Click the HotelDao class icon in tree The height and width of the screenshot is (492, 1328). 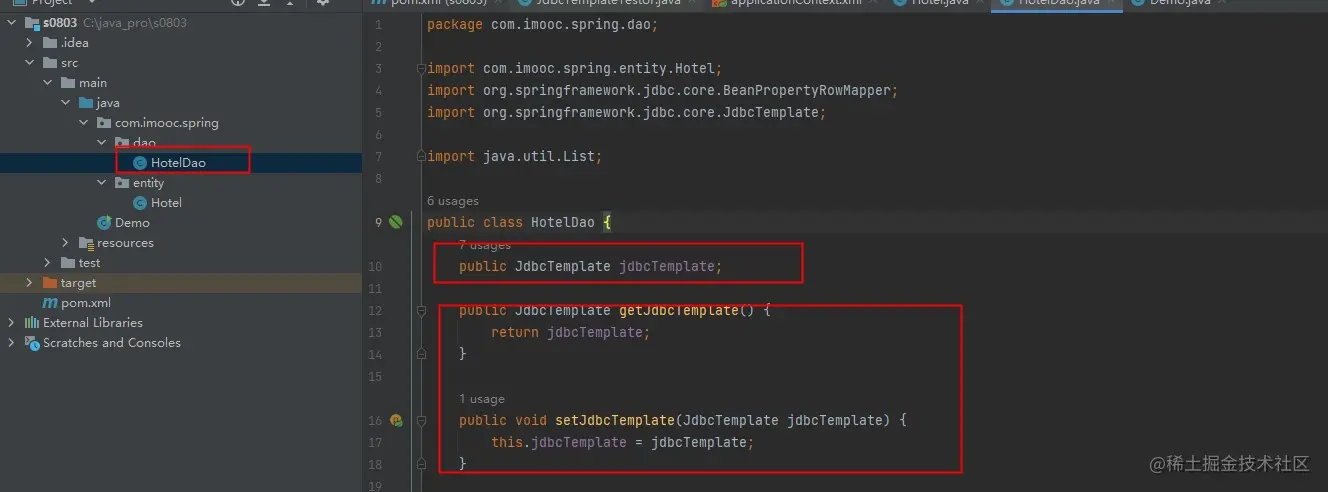pos(140,163)
